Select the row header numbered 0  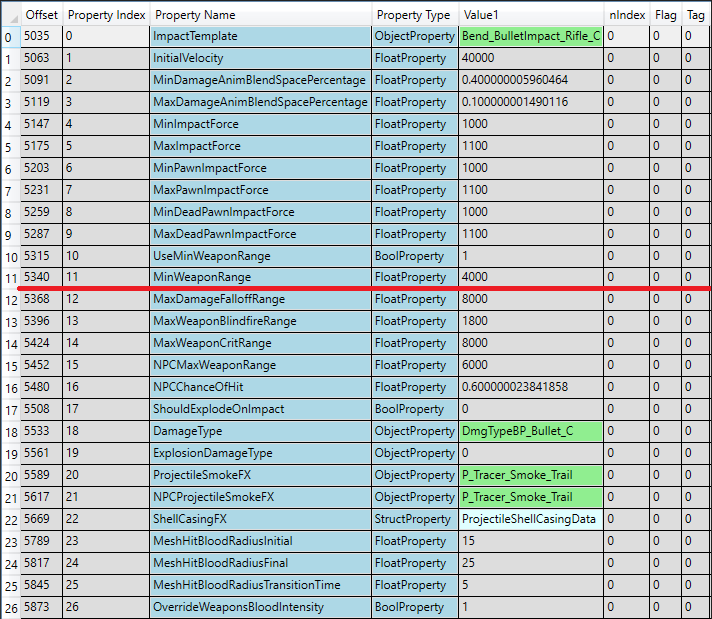coord(11,36)
